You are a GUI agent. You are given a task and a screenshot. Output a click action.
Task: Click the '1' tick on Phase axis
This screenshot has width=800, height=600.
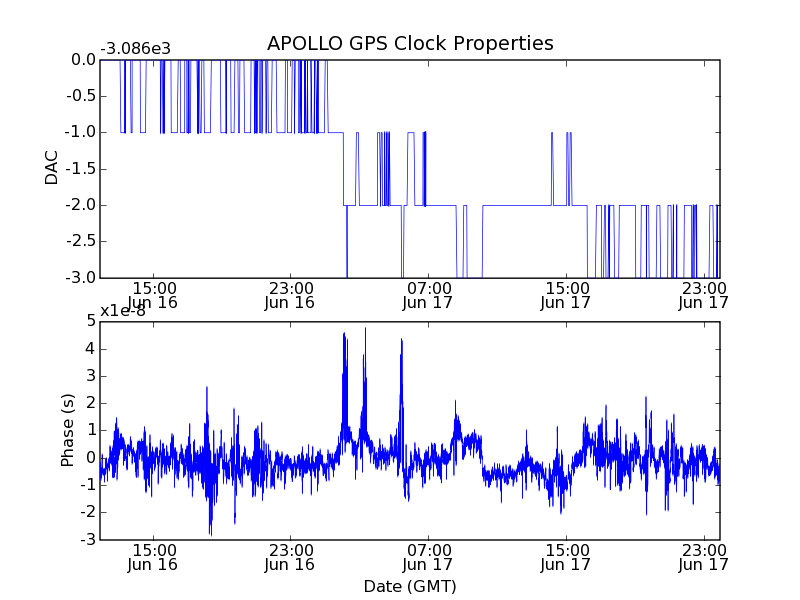[x=91, y=430]
